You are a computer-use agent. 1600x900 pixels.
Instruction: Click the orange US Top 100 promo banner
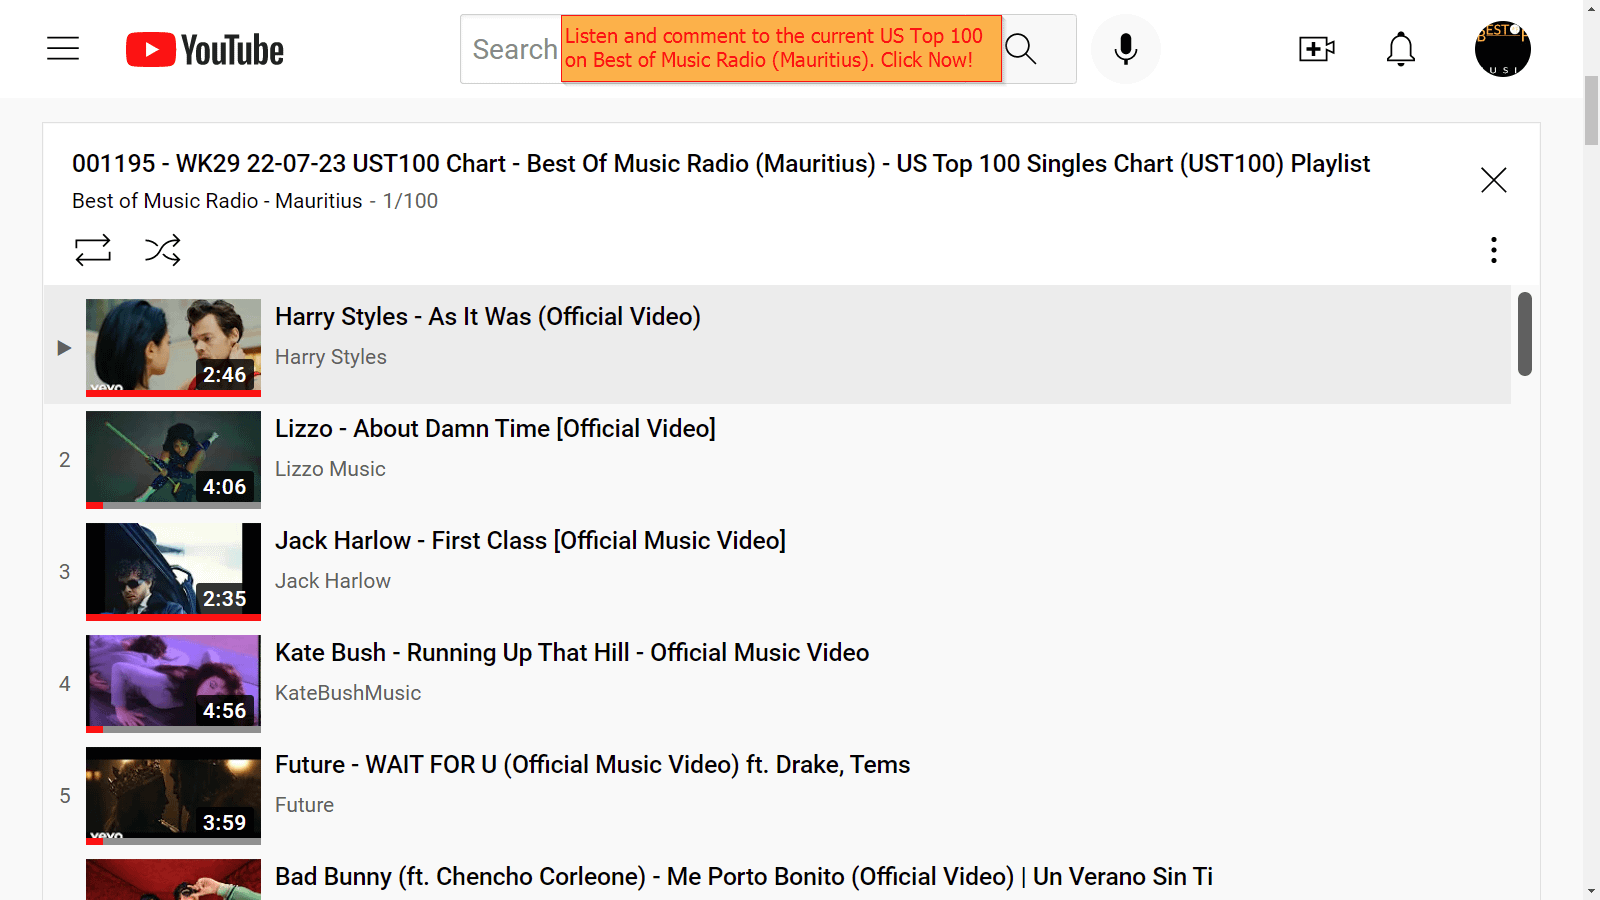781,48
